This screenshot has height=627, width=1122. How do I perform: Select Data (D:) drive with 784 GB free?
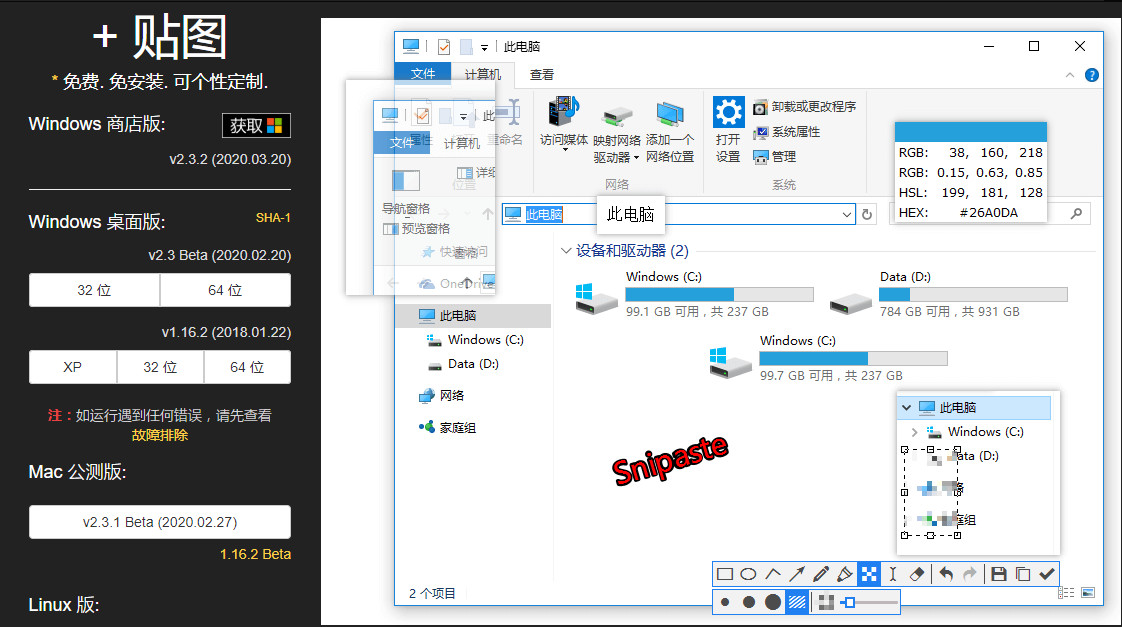pyautogui.click(x=948, y=294)
